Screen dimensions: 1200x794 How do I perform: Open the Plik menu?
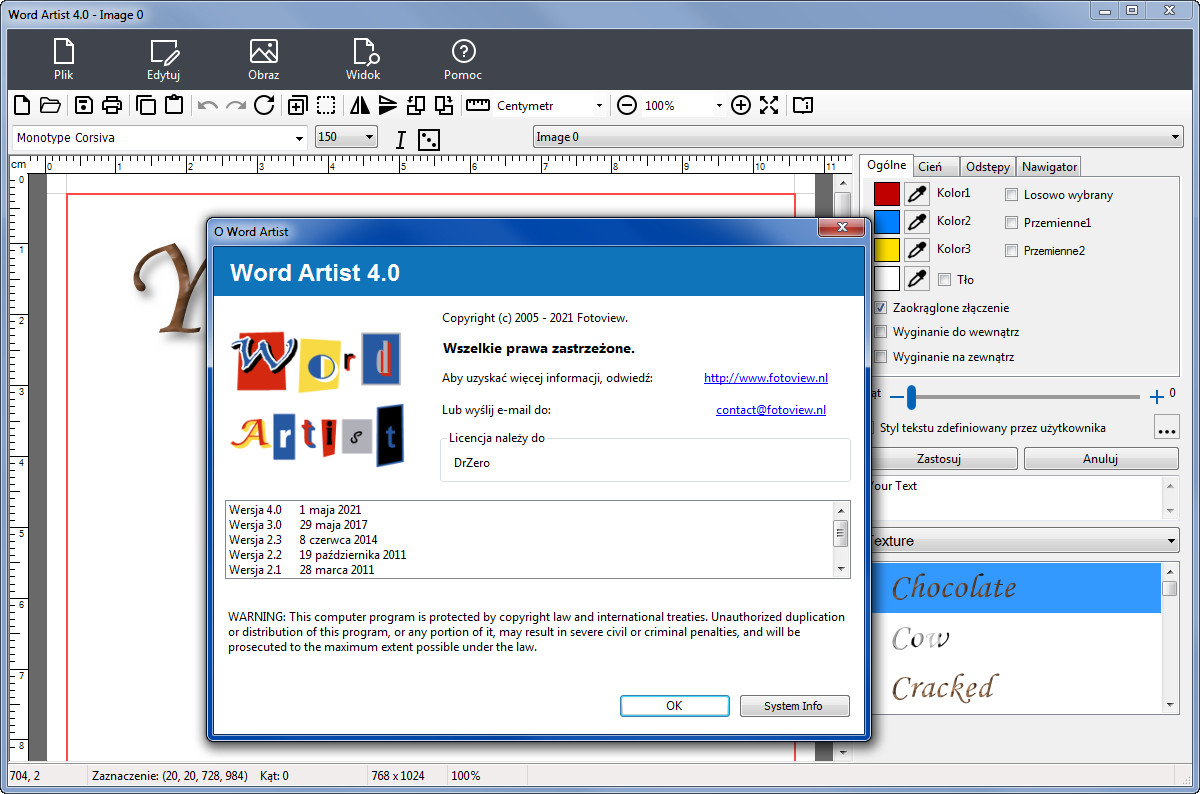coord(64,59)
